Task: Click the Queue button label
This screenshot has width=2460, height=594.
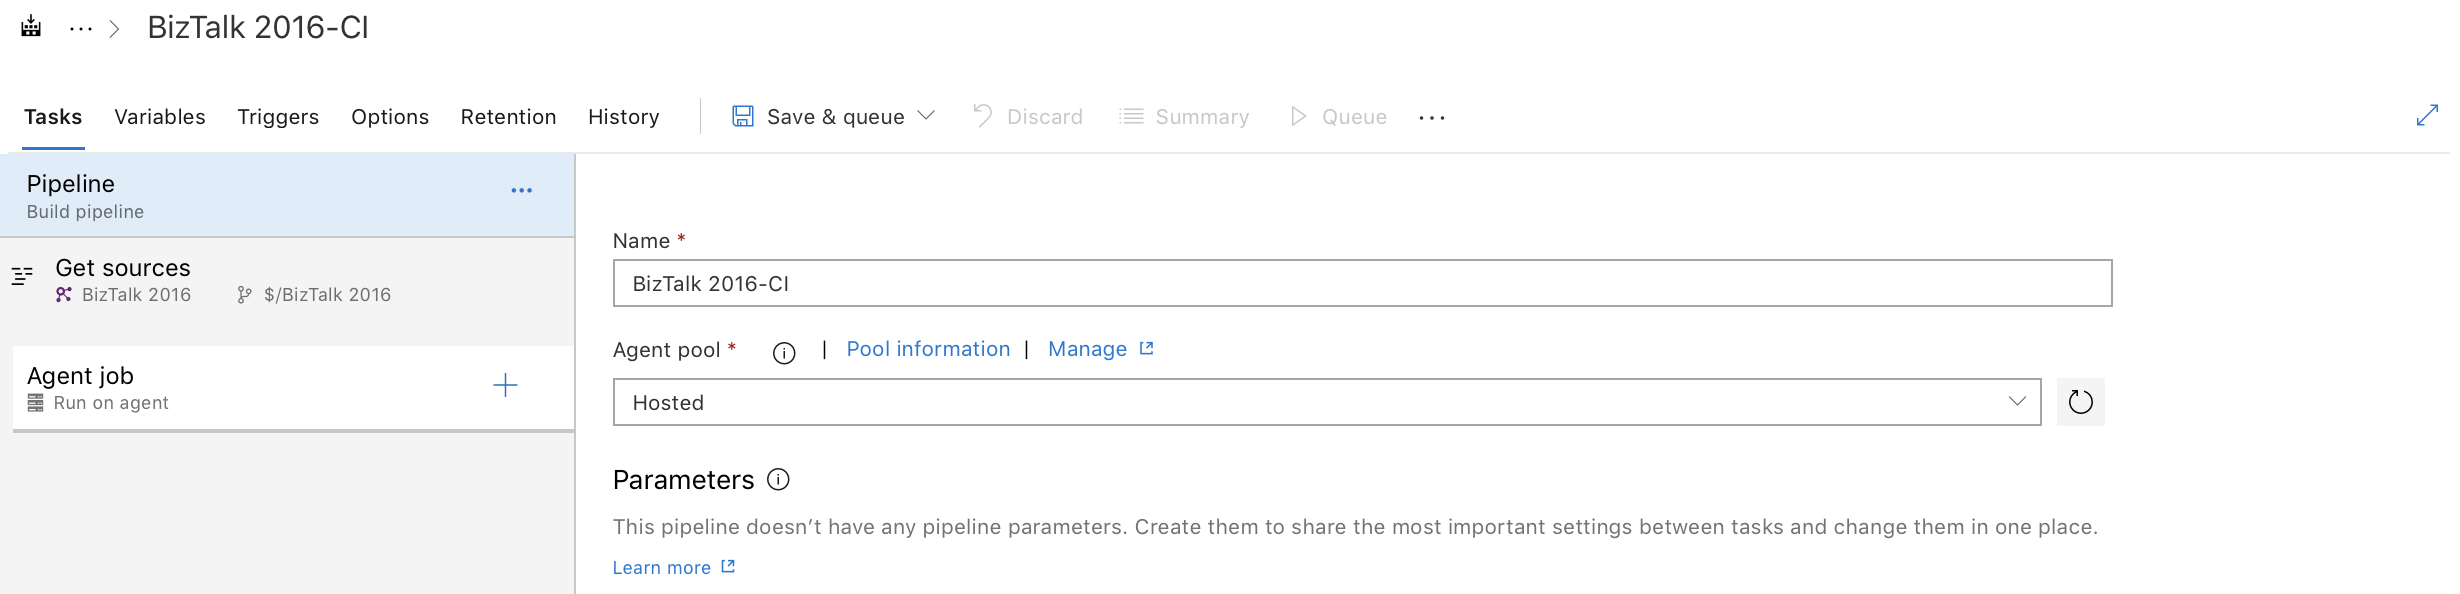Action: (x=1354, y=117)
